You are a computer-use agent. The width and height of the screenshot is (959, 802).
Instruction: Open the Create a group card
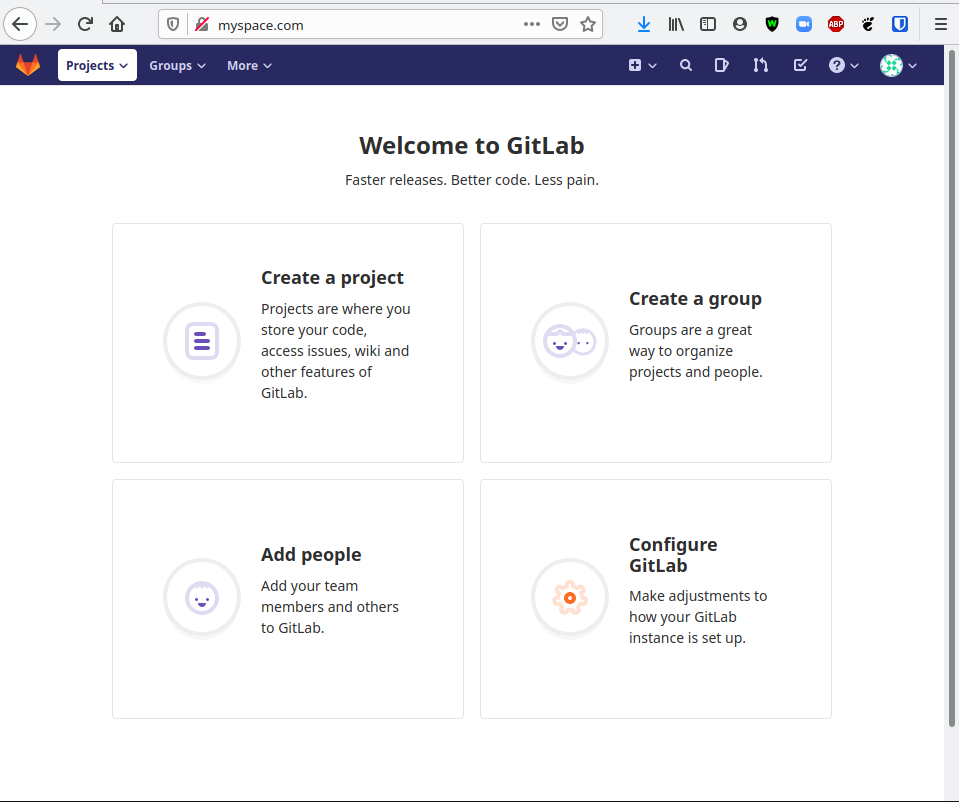(656, 343)
